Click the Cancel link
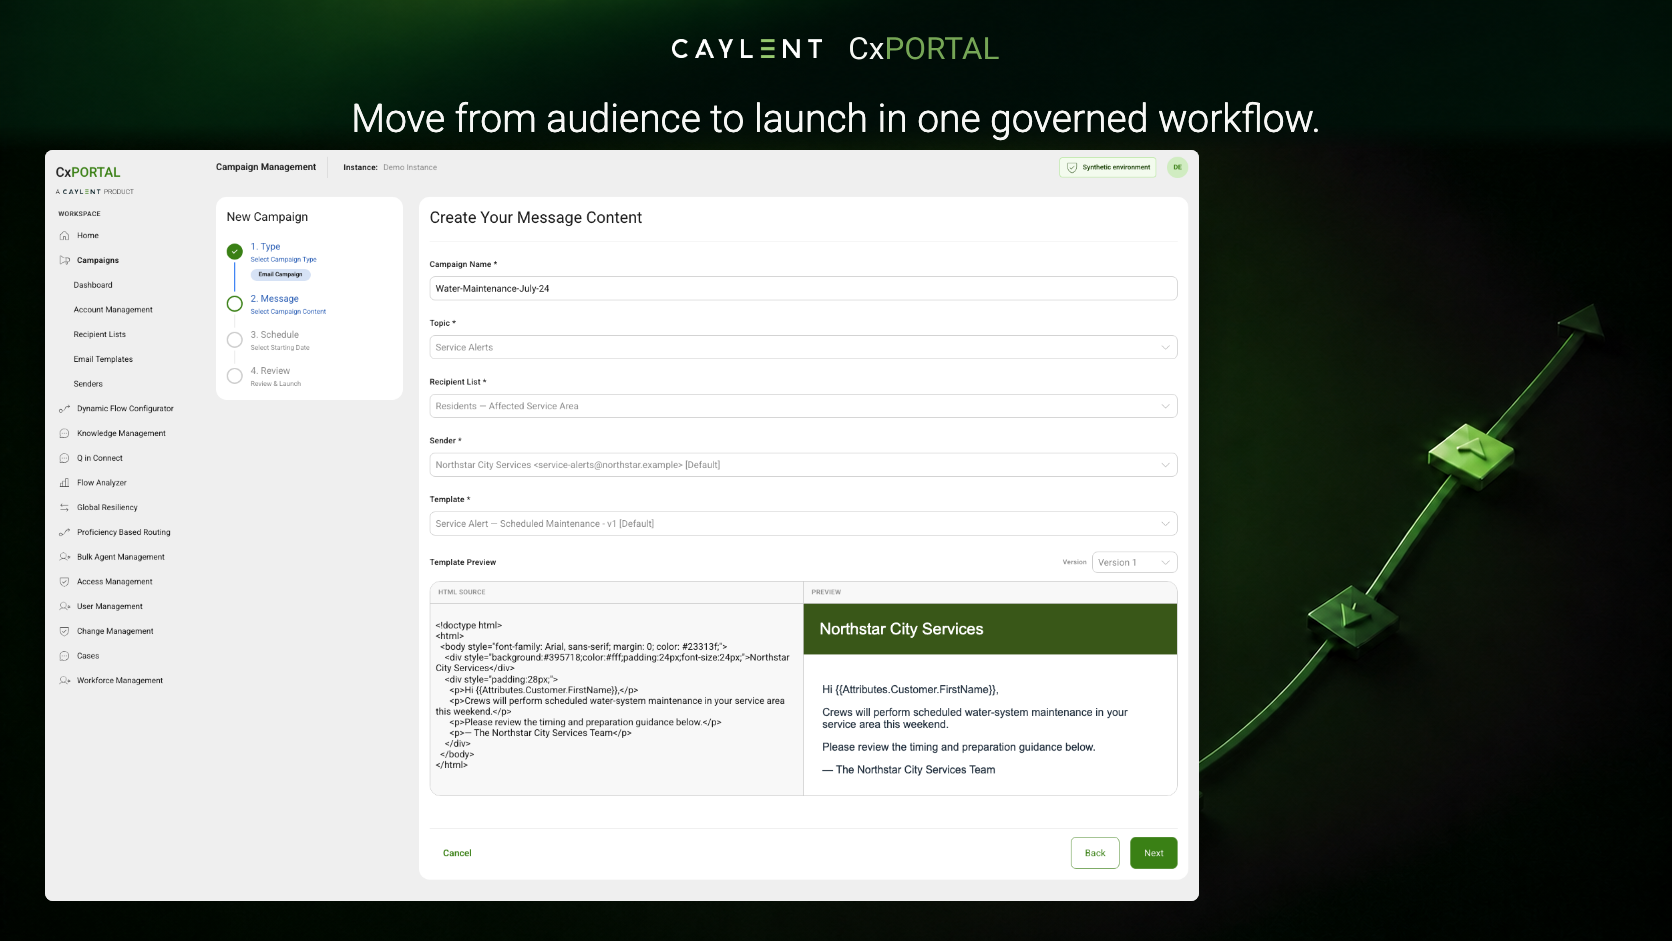The height and width of the screenshot is (941, 1672). point(457,853)
